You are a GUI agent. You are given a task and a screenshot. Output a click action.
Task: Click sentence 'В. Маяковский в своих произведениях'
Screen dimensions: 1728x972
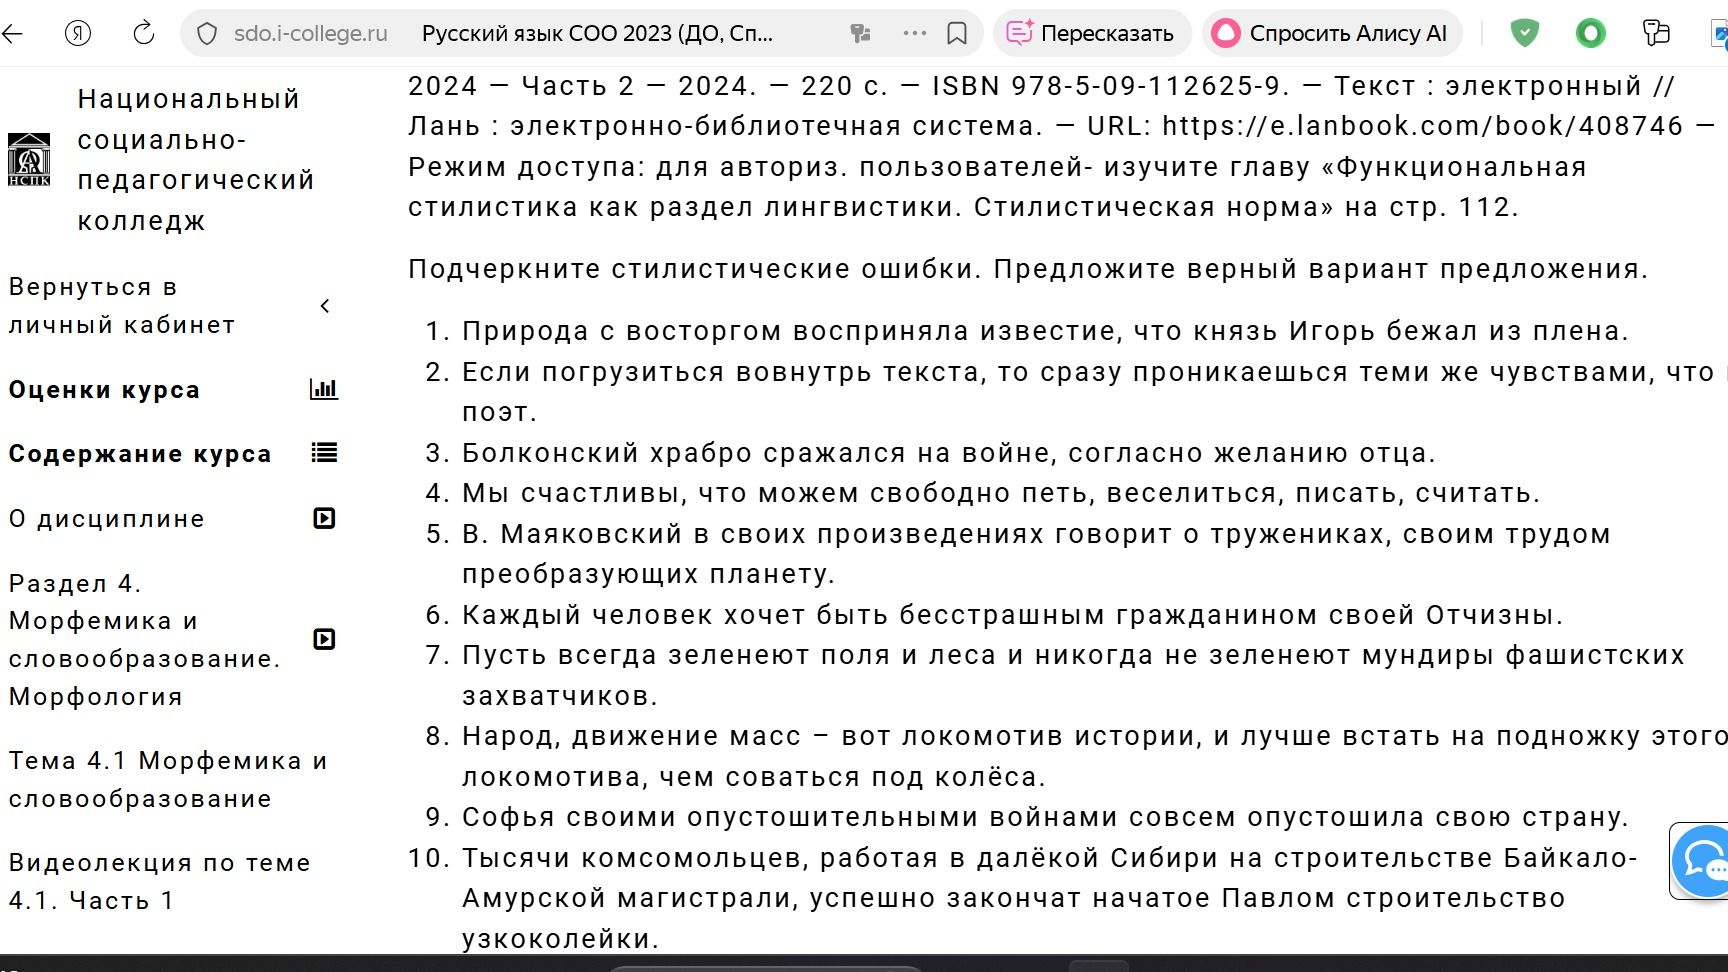point(1036,554)
